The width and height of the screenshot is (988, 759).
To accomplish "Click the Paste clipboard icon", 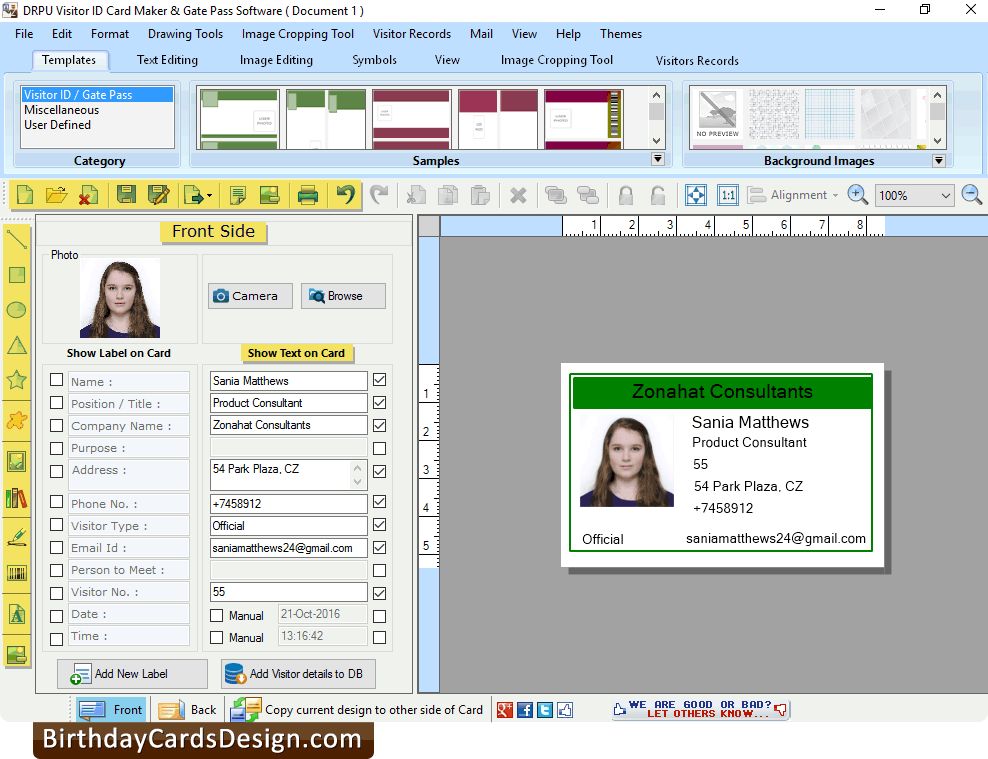I will 480,195.
